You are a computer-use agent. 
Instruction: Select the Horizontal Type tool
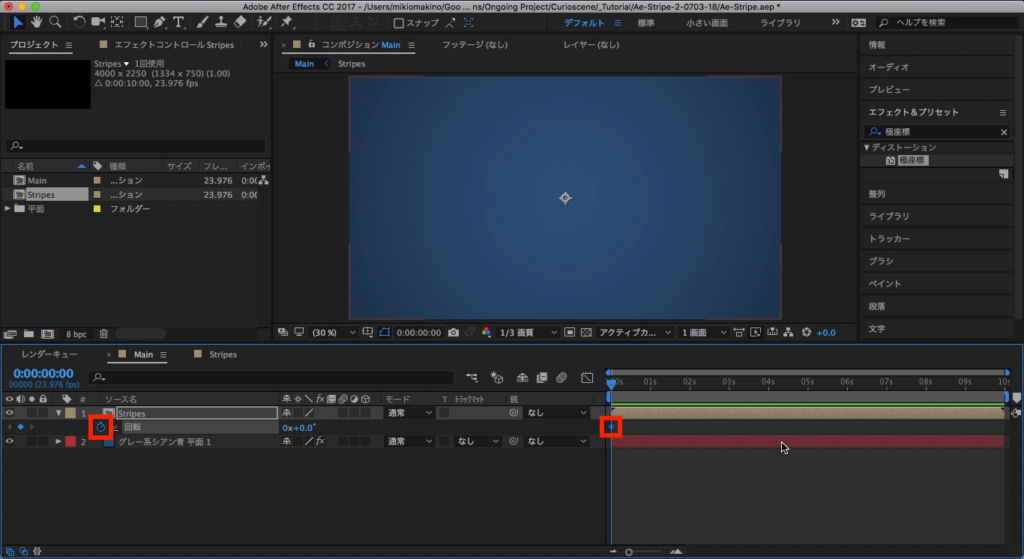pyautogui.click(x=180, y=22)
